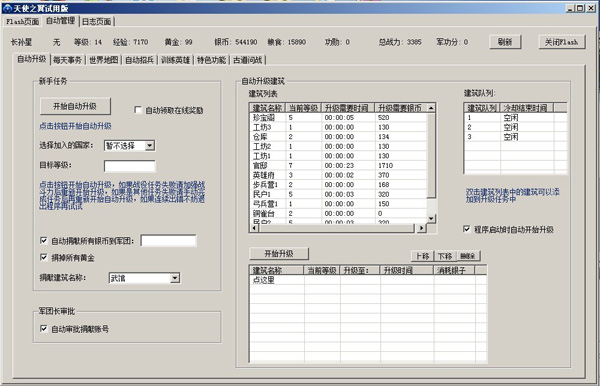Click the building list scroll up arrow
Screen dimensions: 600x386
(431, 108)
